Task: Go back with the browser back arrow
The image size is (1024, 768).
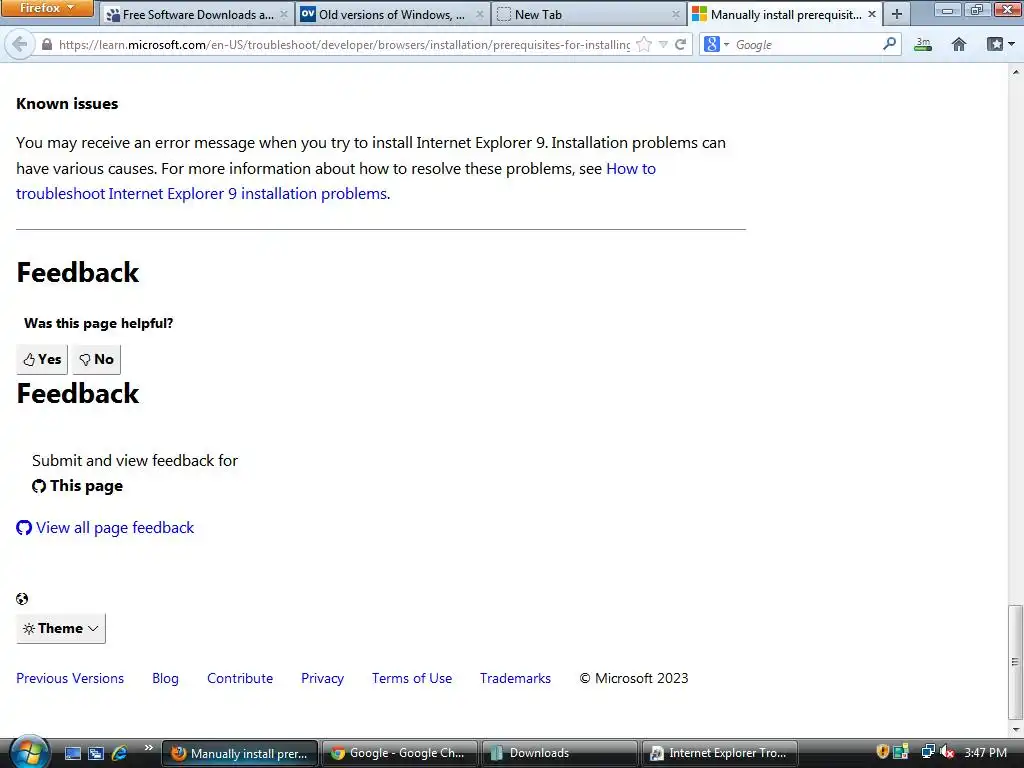Action: 19,44
